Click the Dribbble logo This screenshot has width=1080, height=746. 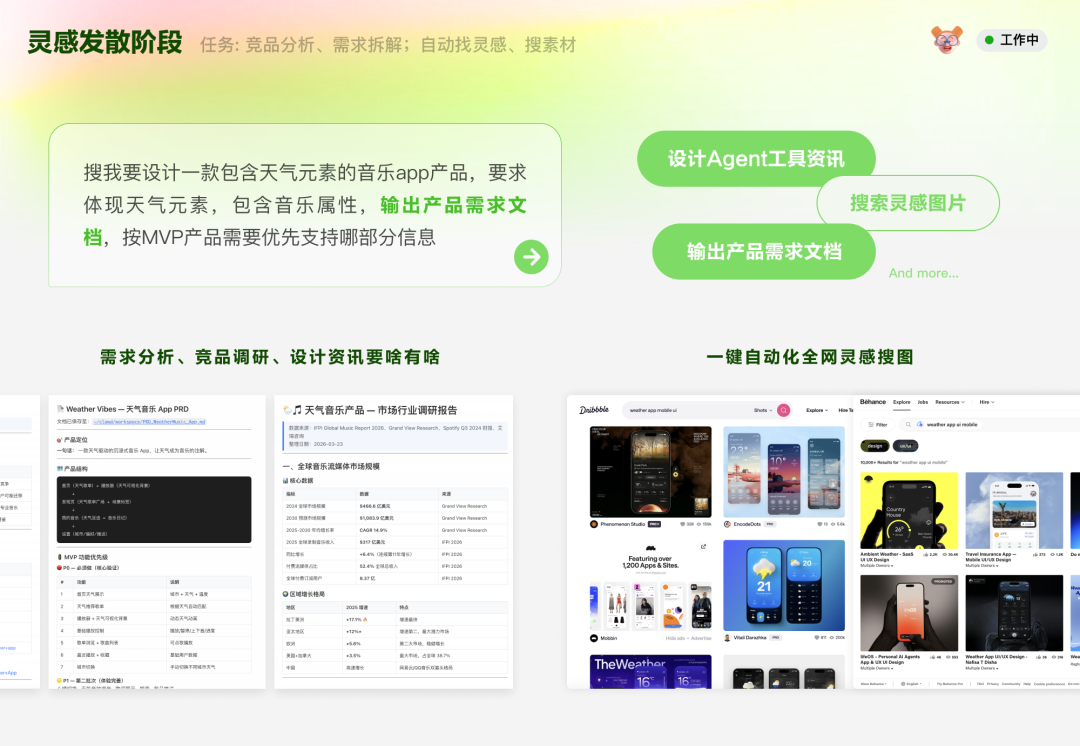coord(594,409)
